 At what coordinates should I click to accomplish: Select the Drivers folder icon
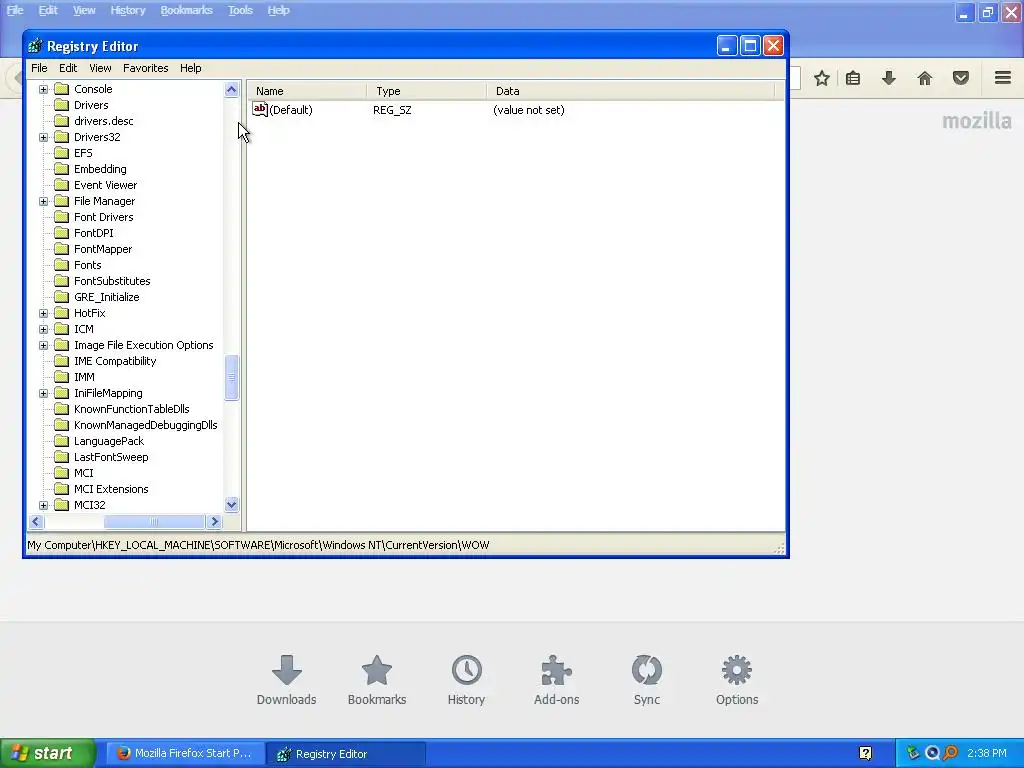[61, 105]
